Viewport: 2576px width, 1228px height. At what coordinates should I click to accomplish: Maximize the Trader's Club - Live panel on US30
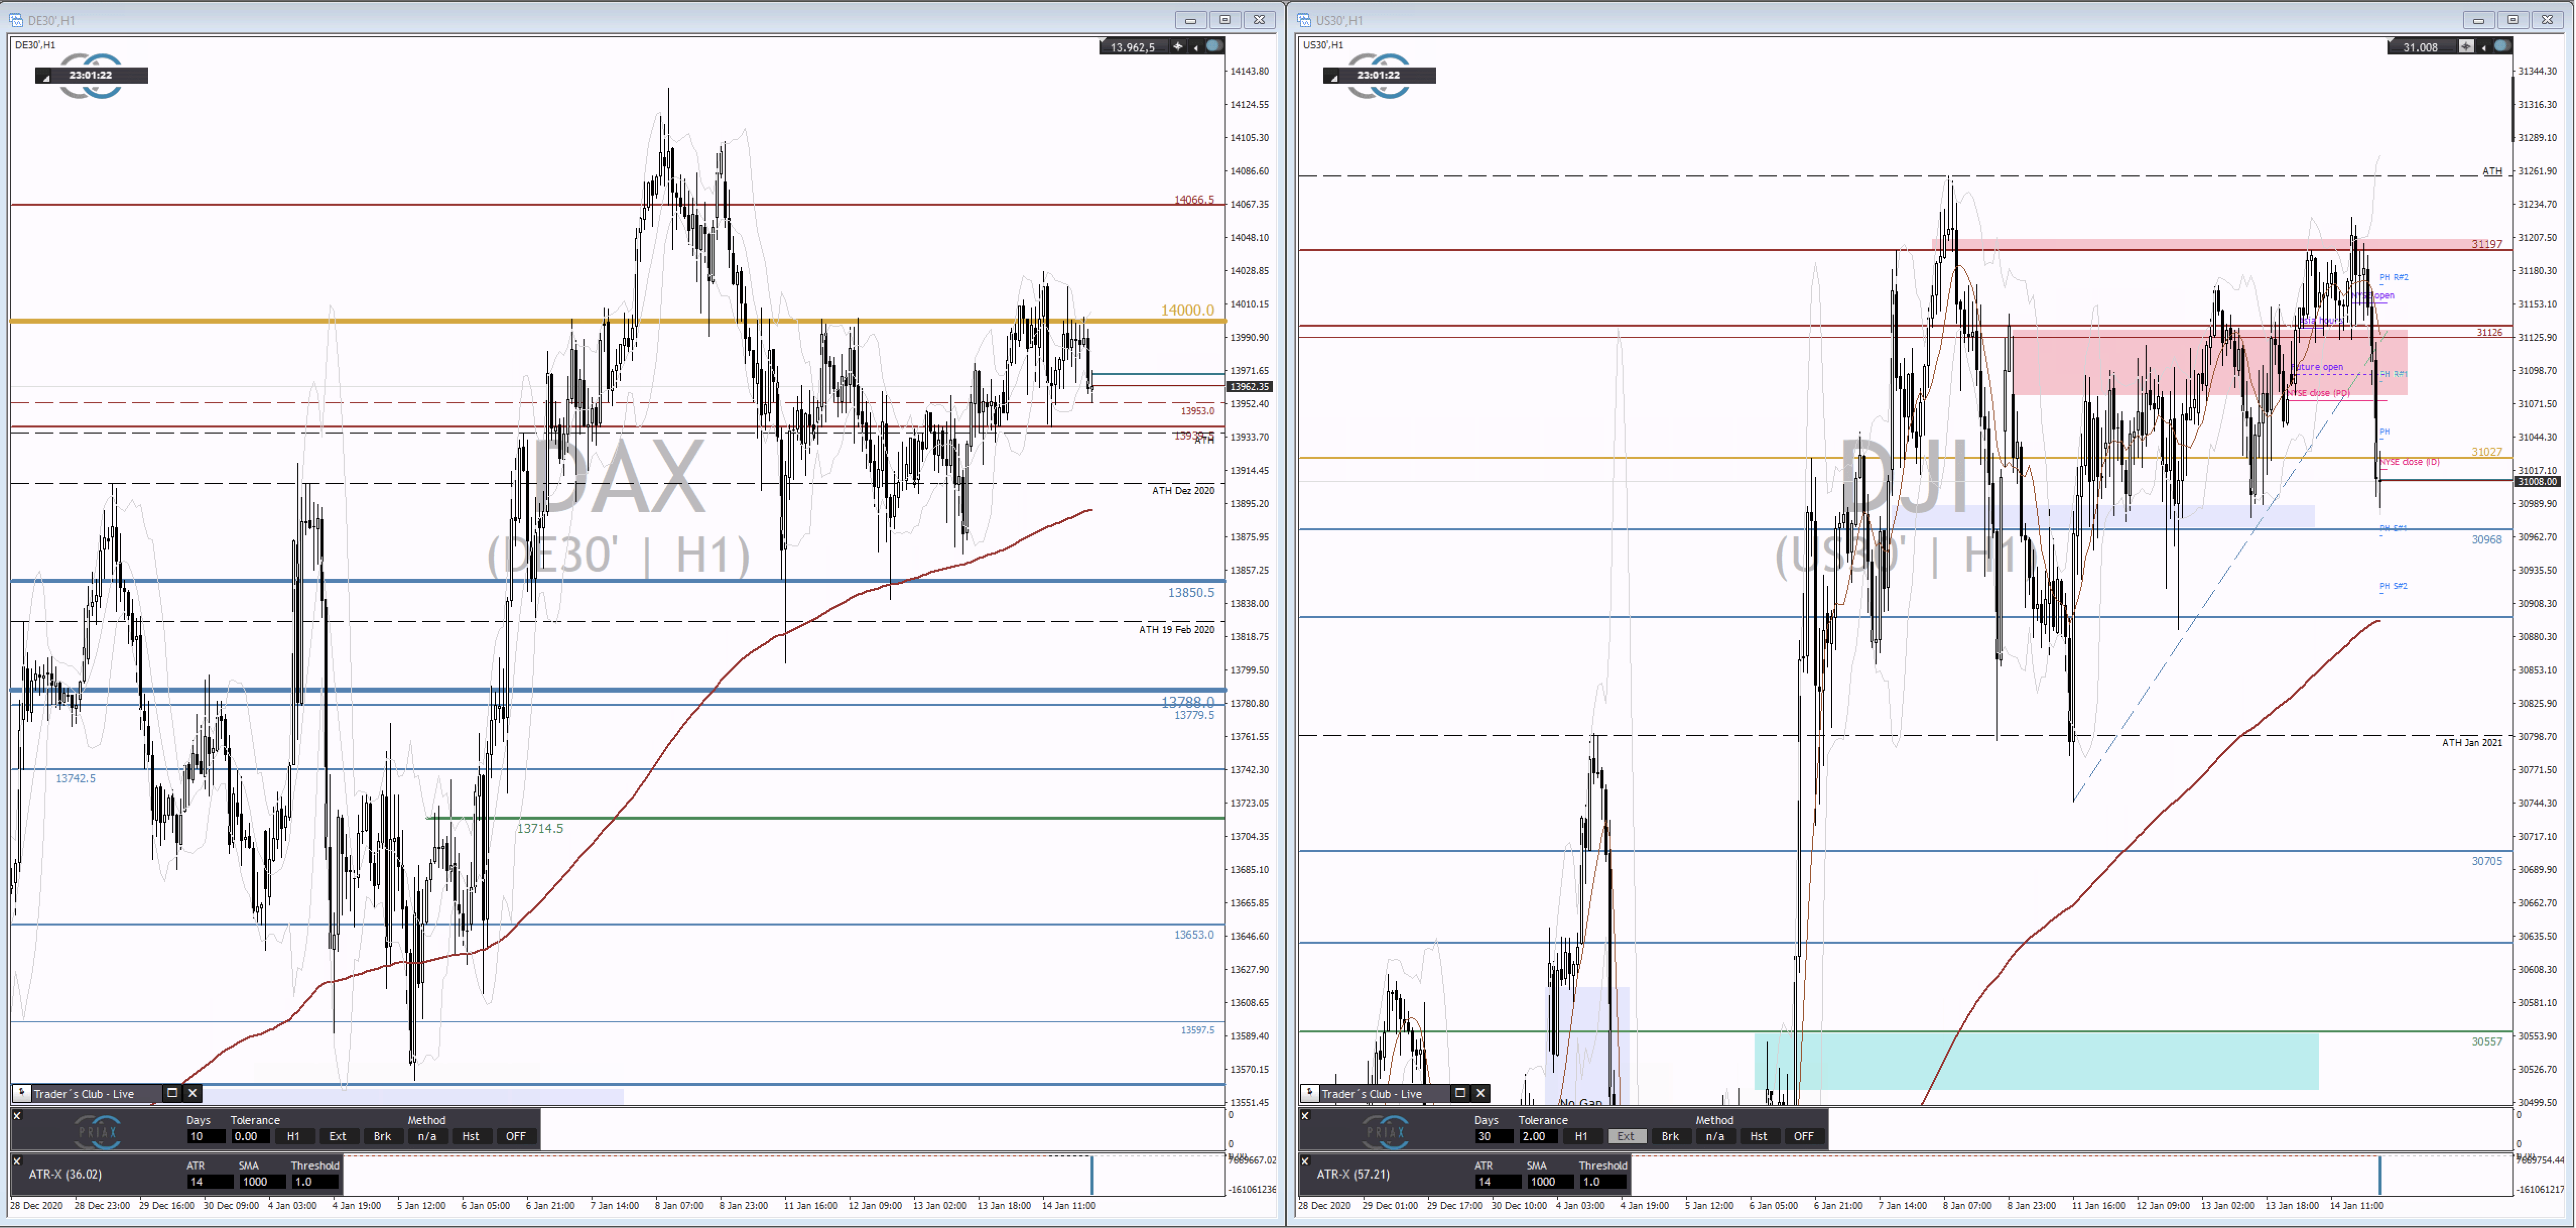(x=1460, y=1093)
